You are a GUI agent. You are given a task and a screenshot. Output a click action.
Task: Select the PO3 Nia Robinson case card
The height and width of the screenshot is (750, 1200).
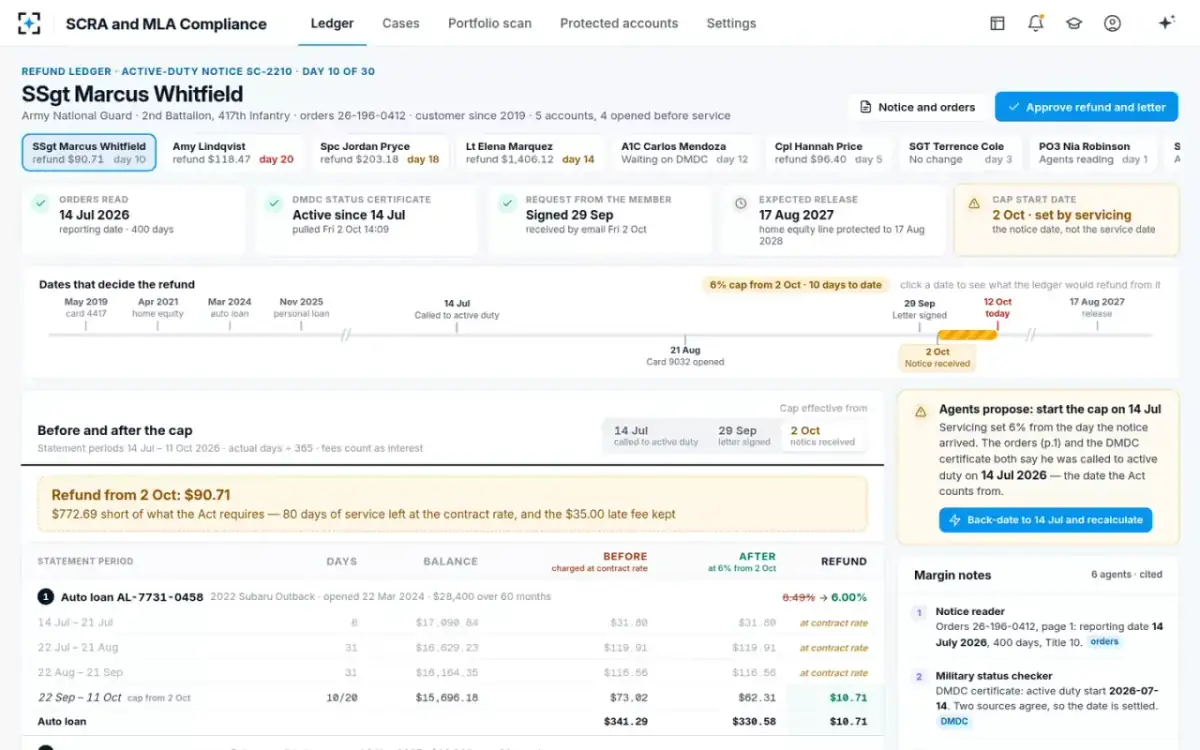pyautogui.click(x=1094, y=153)
